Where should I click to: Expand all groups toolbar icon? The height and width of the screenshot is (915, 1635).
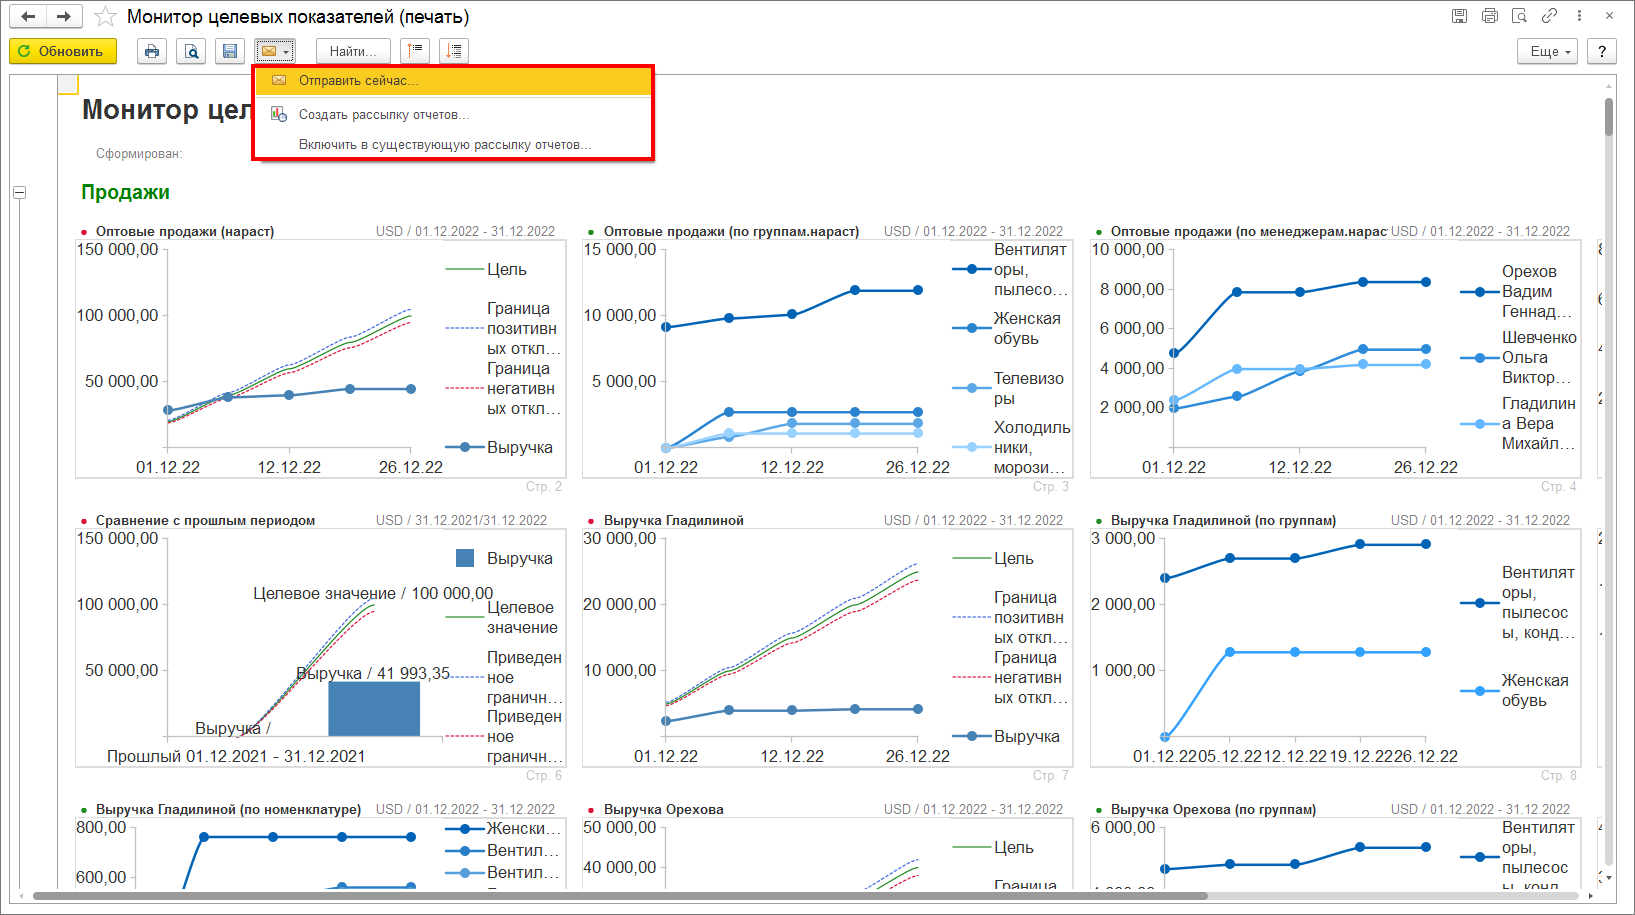(454, 51)
